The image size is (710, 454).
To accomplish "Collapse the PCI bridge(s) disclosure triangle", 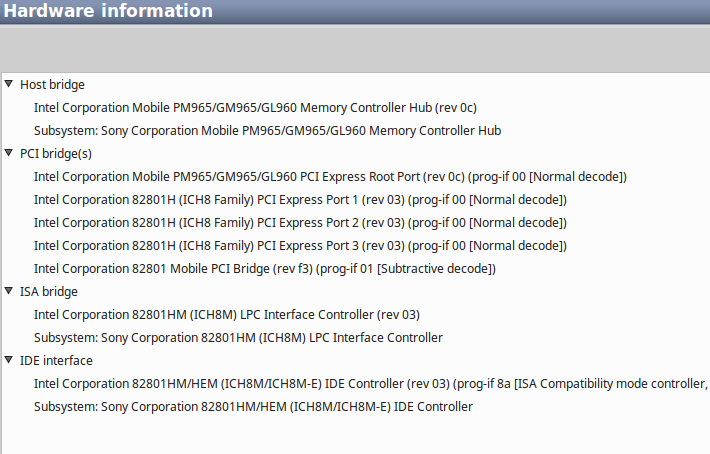I will coord(9,153).
